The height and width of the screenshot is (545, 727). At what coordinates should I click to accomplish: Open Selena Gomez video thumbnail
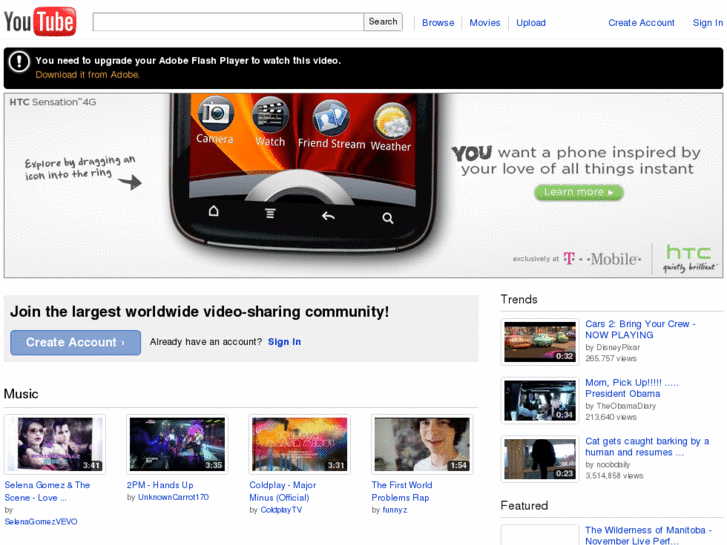(55, 444)
